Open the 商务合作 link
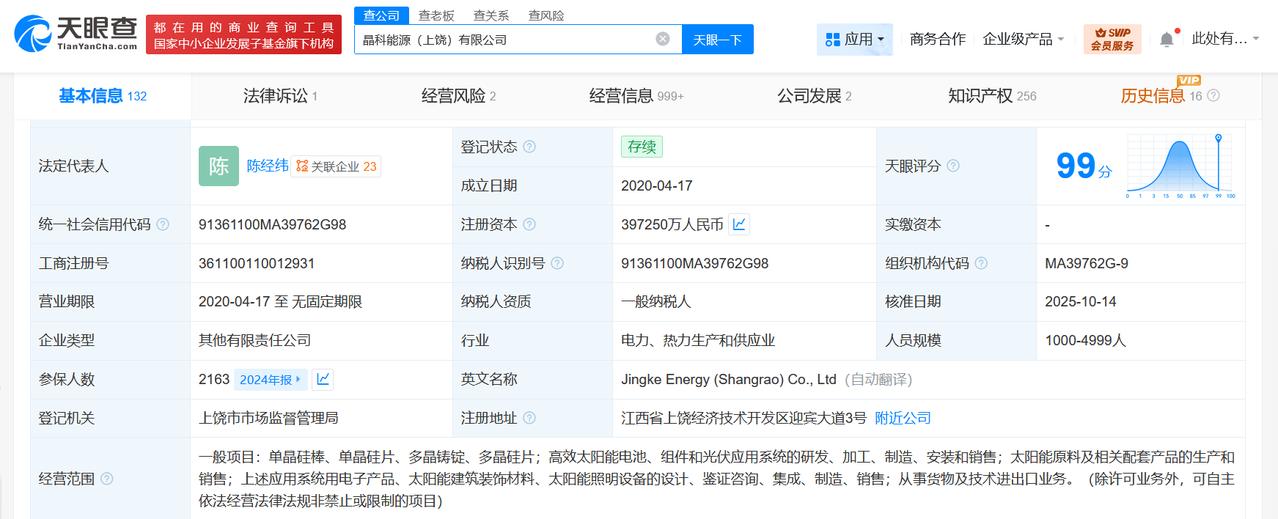The width and height of the screenshot is (1278, 519). point(938,39)
